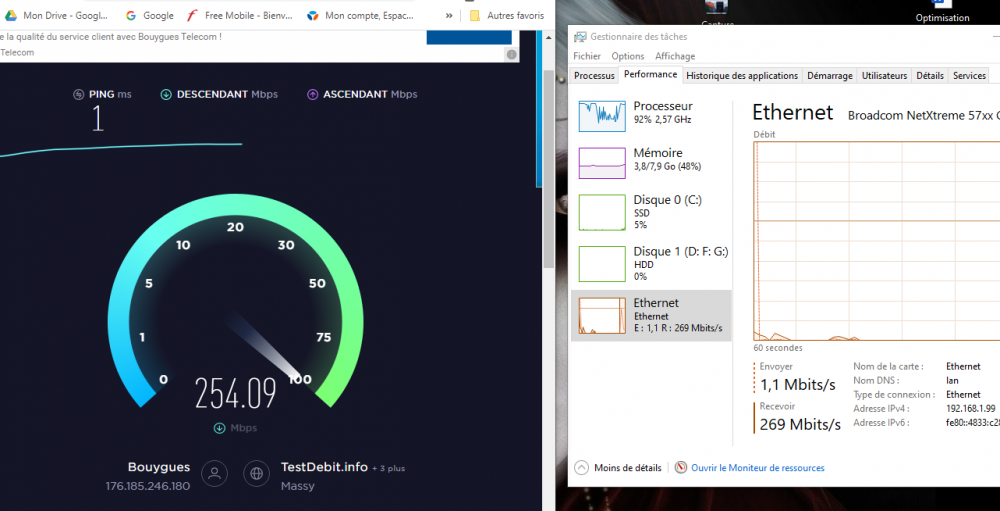
Task: Switch to the Processus tab
Action: [x=594, y=76]
